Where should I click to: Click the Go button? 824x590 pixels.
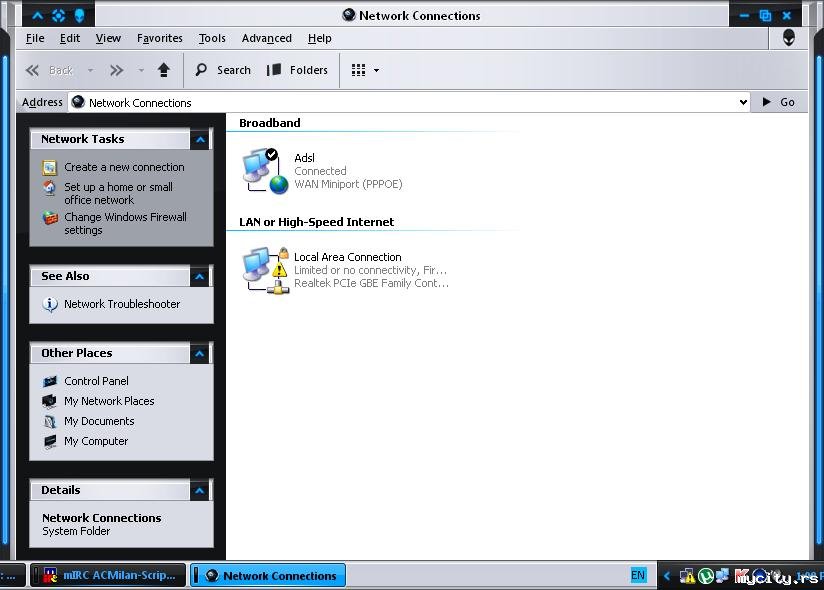[x=778, y=102]
